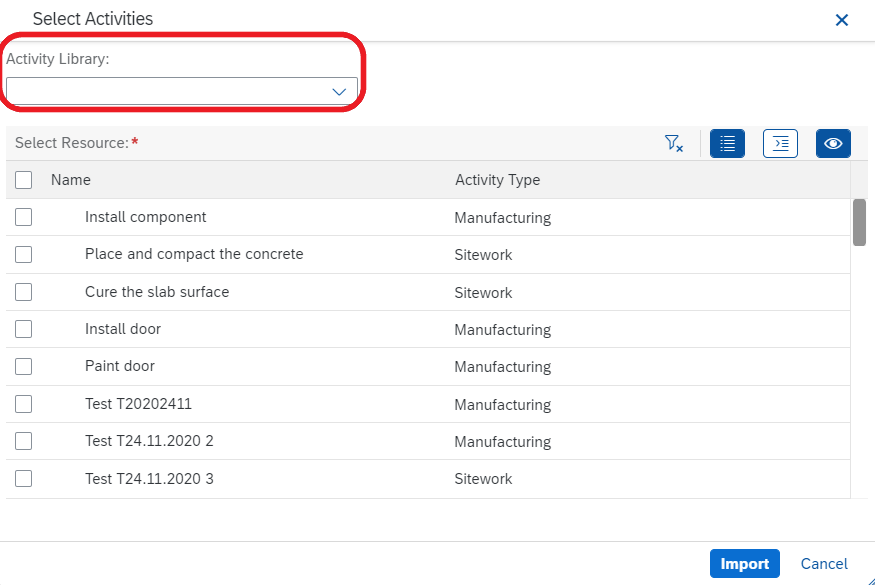The height and width of the screenshot is (585, 875).
Task: Tick the Install component checkbox
Action: [x=23, y=217]
